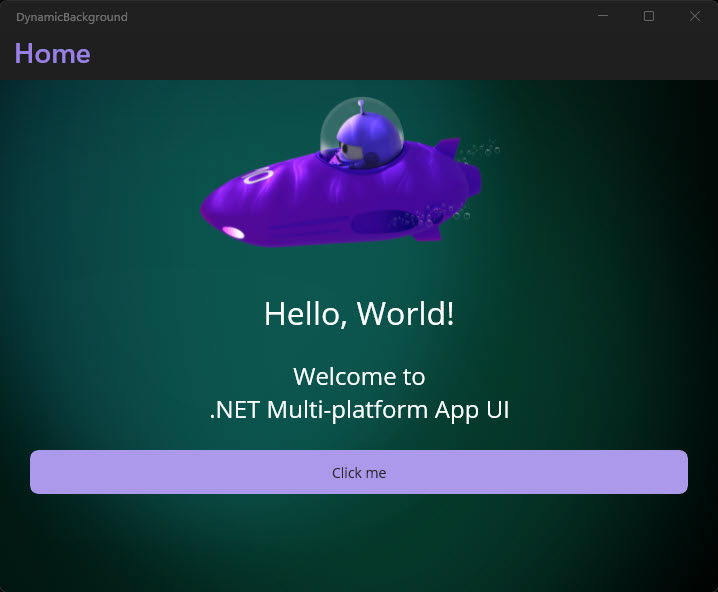
Task: Select the Hello, World! heading
Action: (359, 314)
